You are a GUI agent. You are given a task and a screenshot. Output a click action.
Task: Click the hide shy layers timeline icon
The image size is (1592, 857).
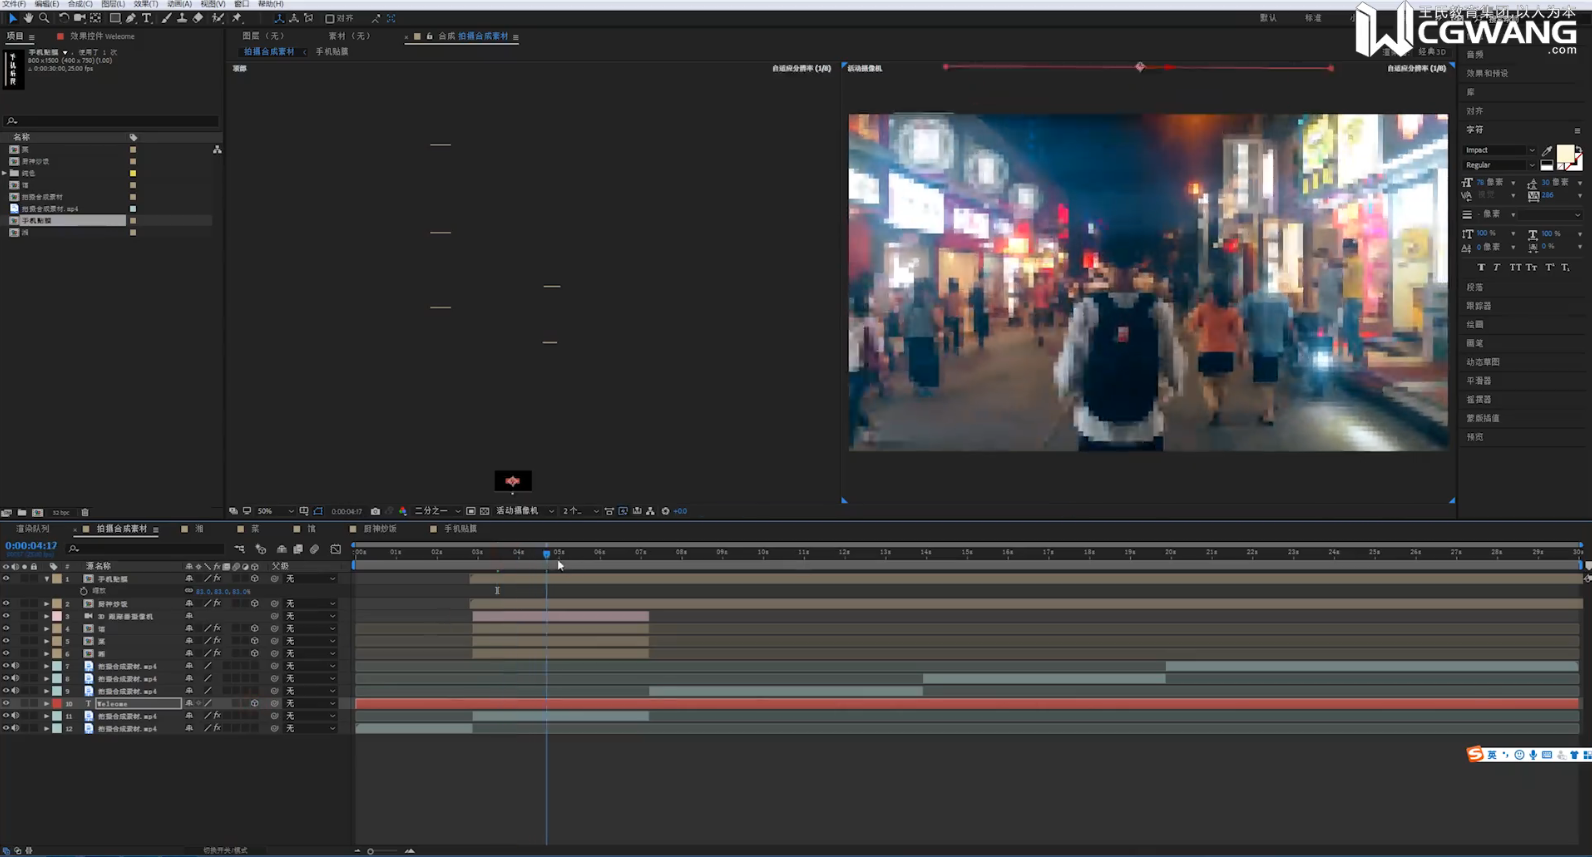[x=282, y=549]
